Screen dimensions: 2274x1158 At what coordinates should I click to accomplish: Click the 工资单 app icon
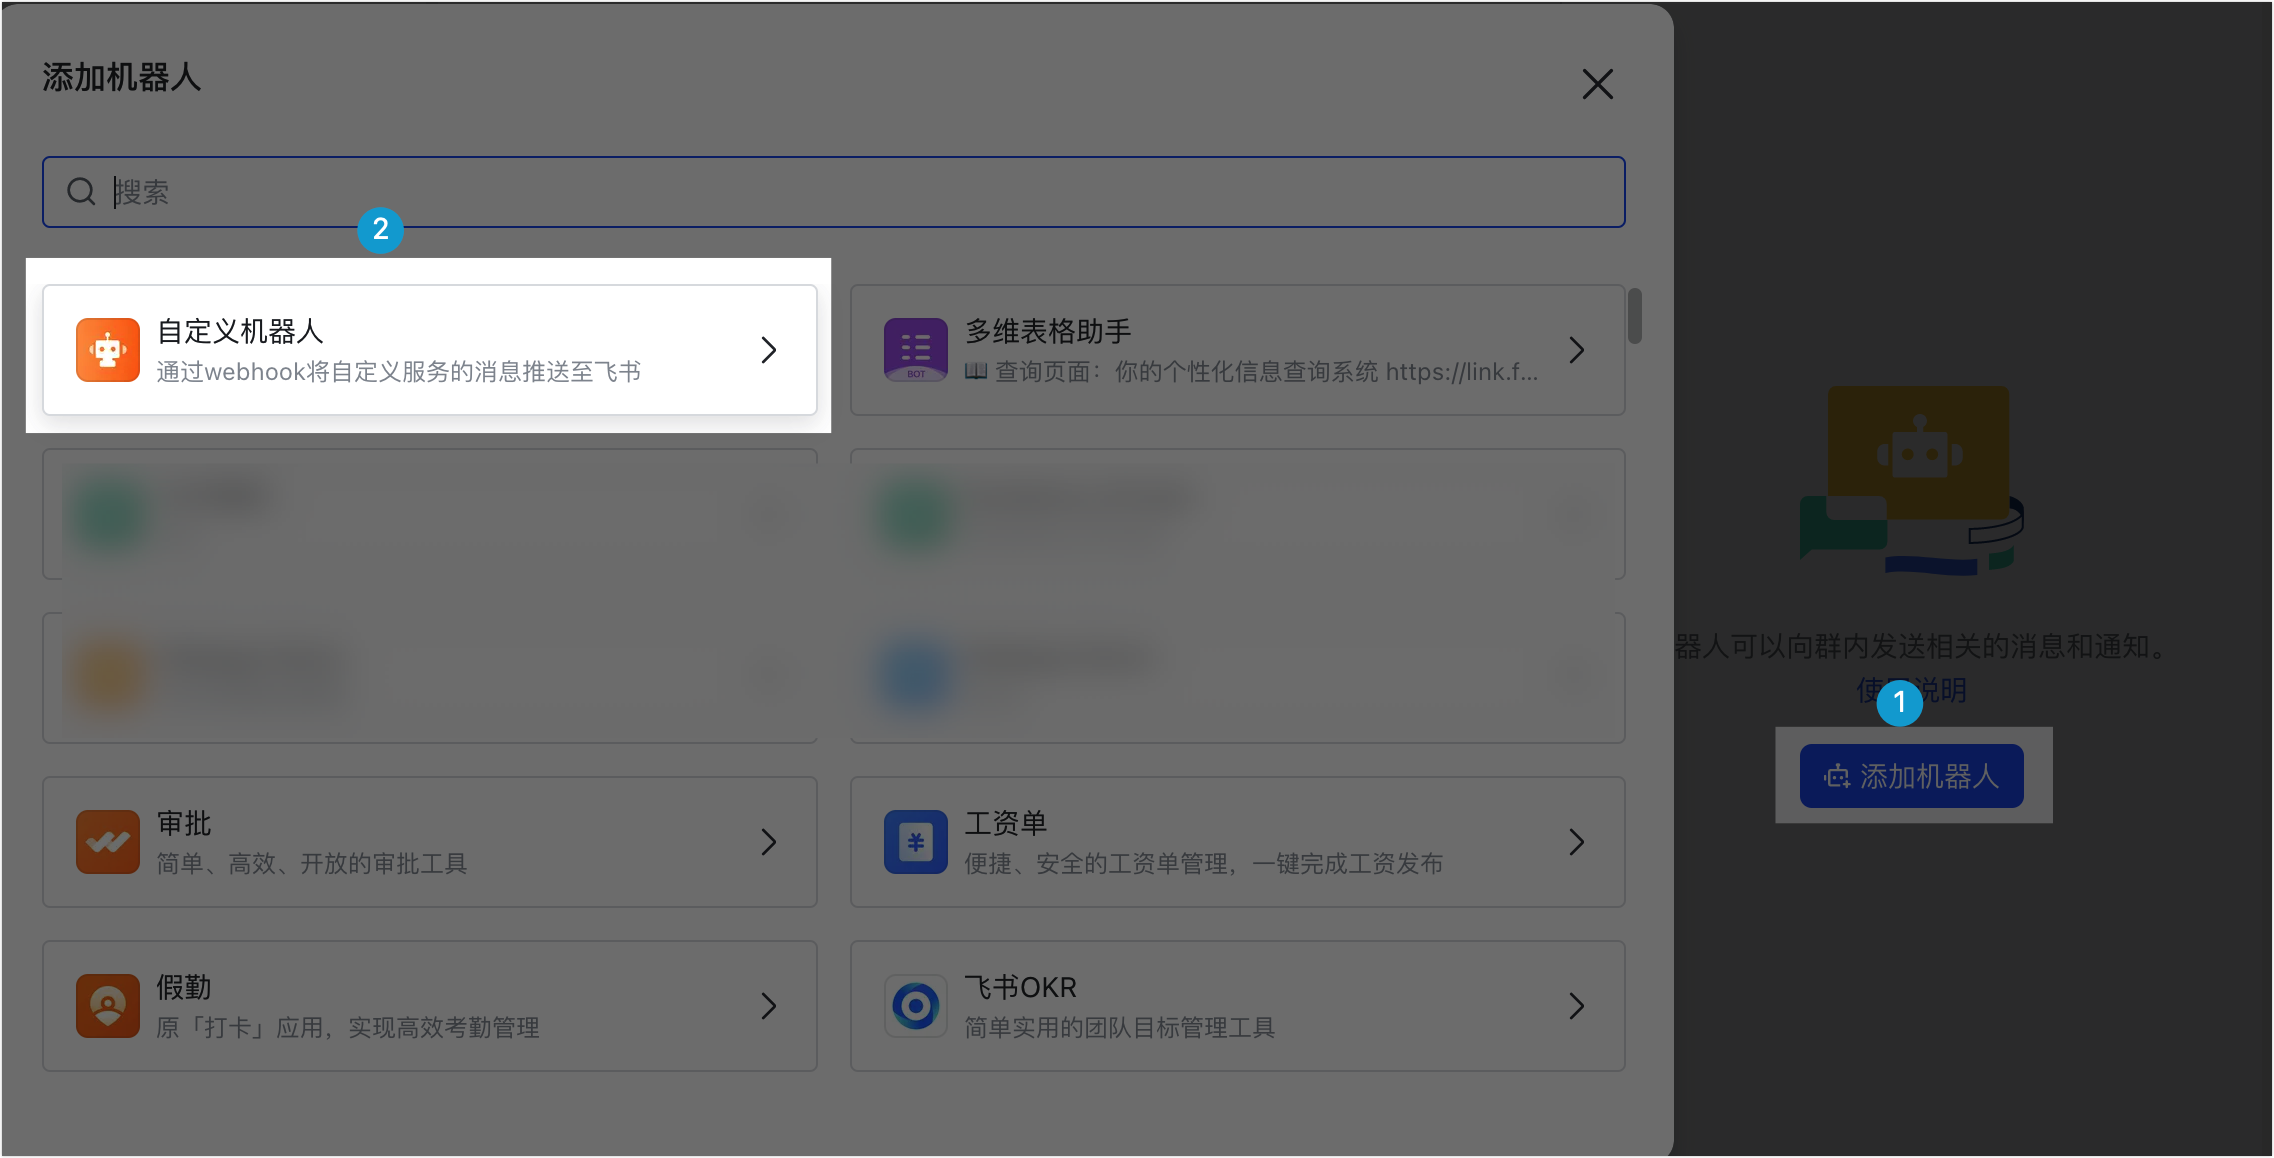[x=915, y=842]
